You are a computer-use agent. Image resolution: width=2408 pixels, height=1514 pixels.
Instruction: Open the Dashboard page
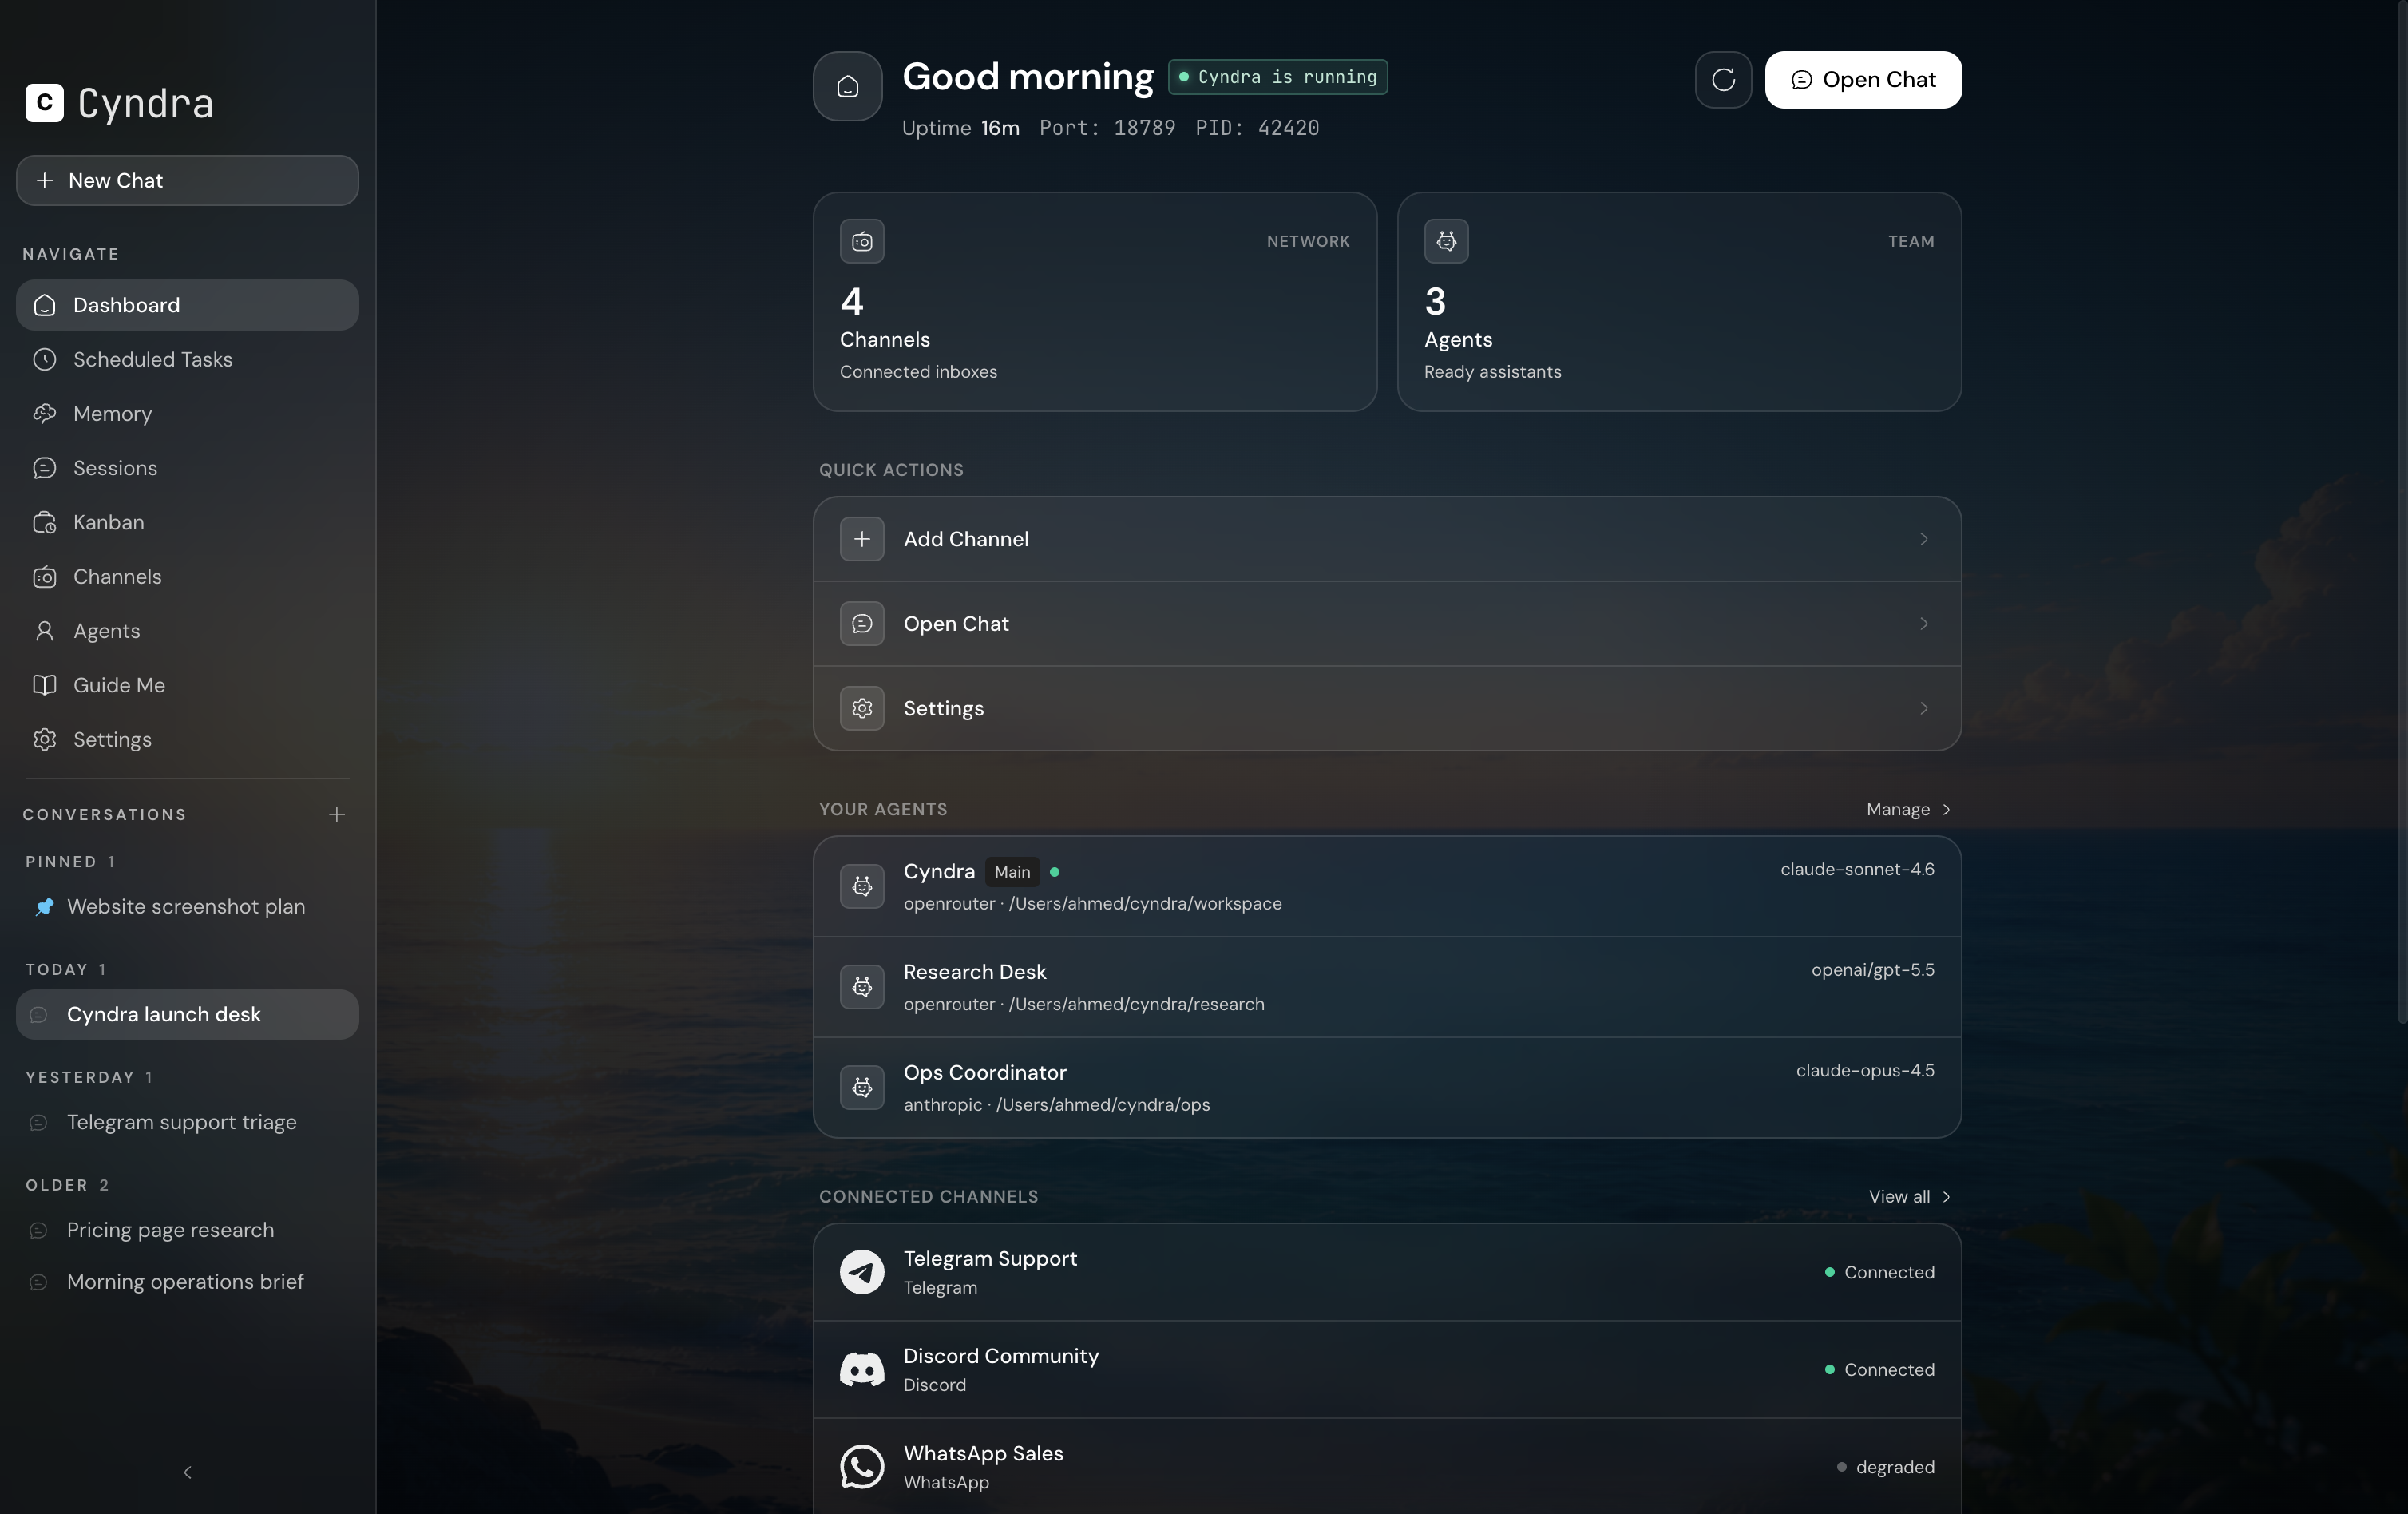187,305
